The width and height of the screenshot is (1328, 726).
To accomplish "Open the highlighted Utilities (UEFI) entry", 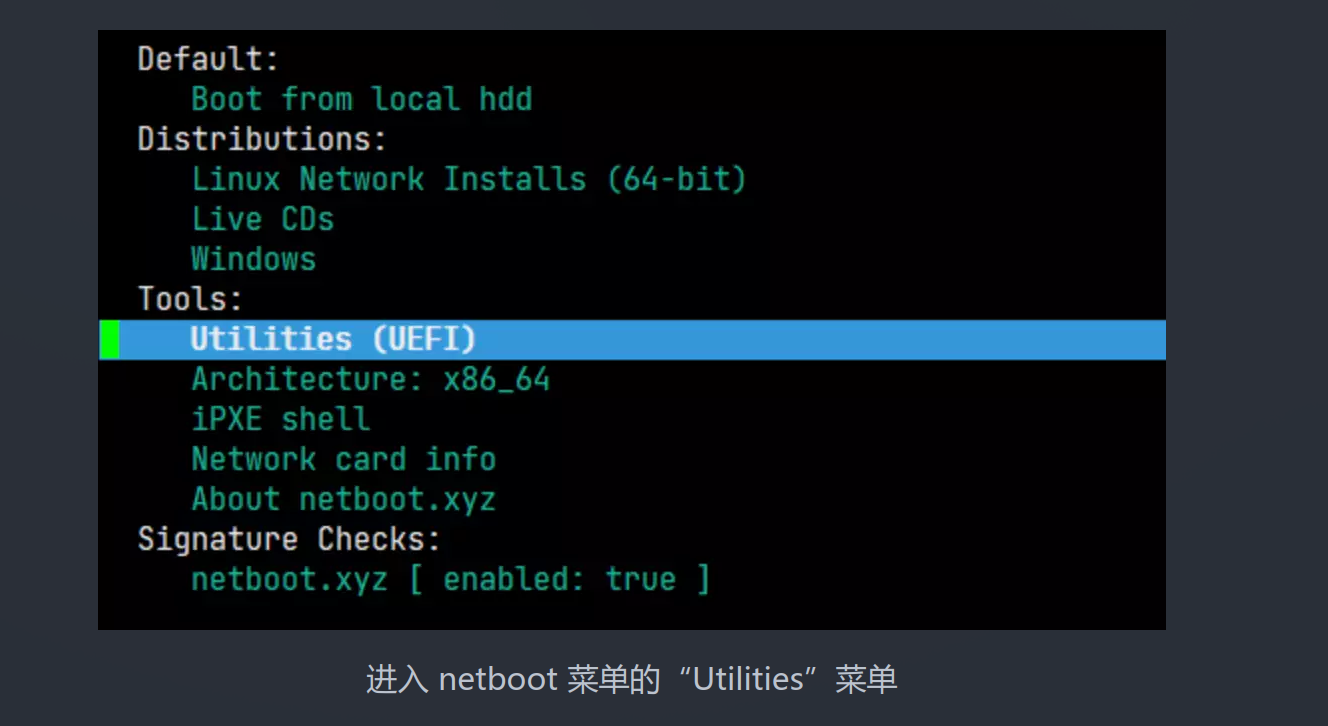I will [x=632, y=340].
